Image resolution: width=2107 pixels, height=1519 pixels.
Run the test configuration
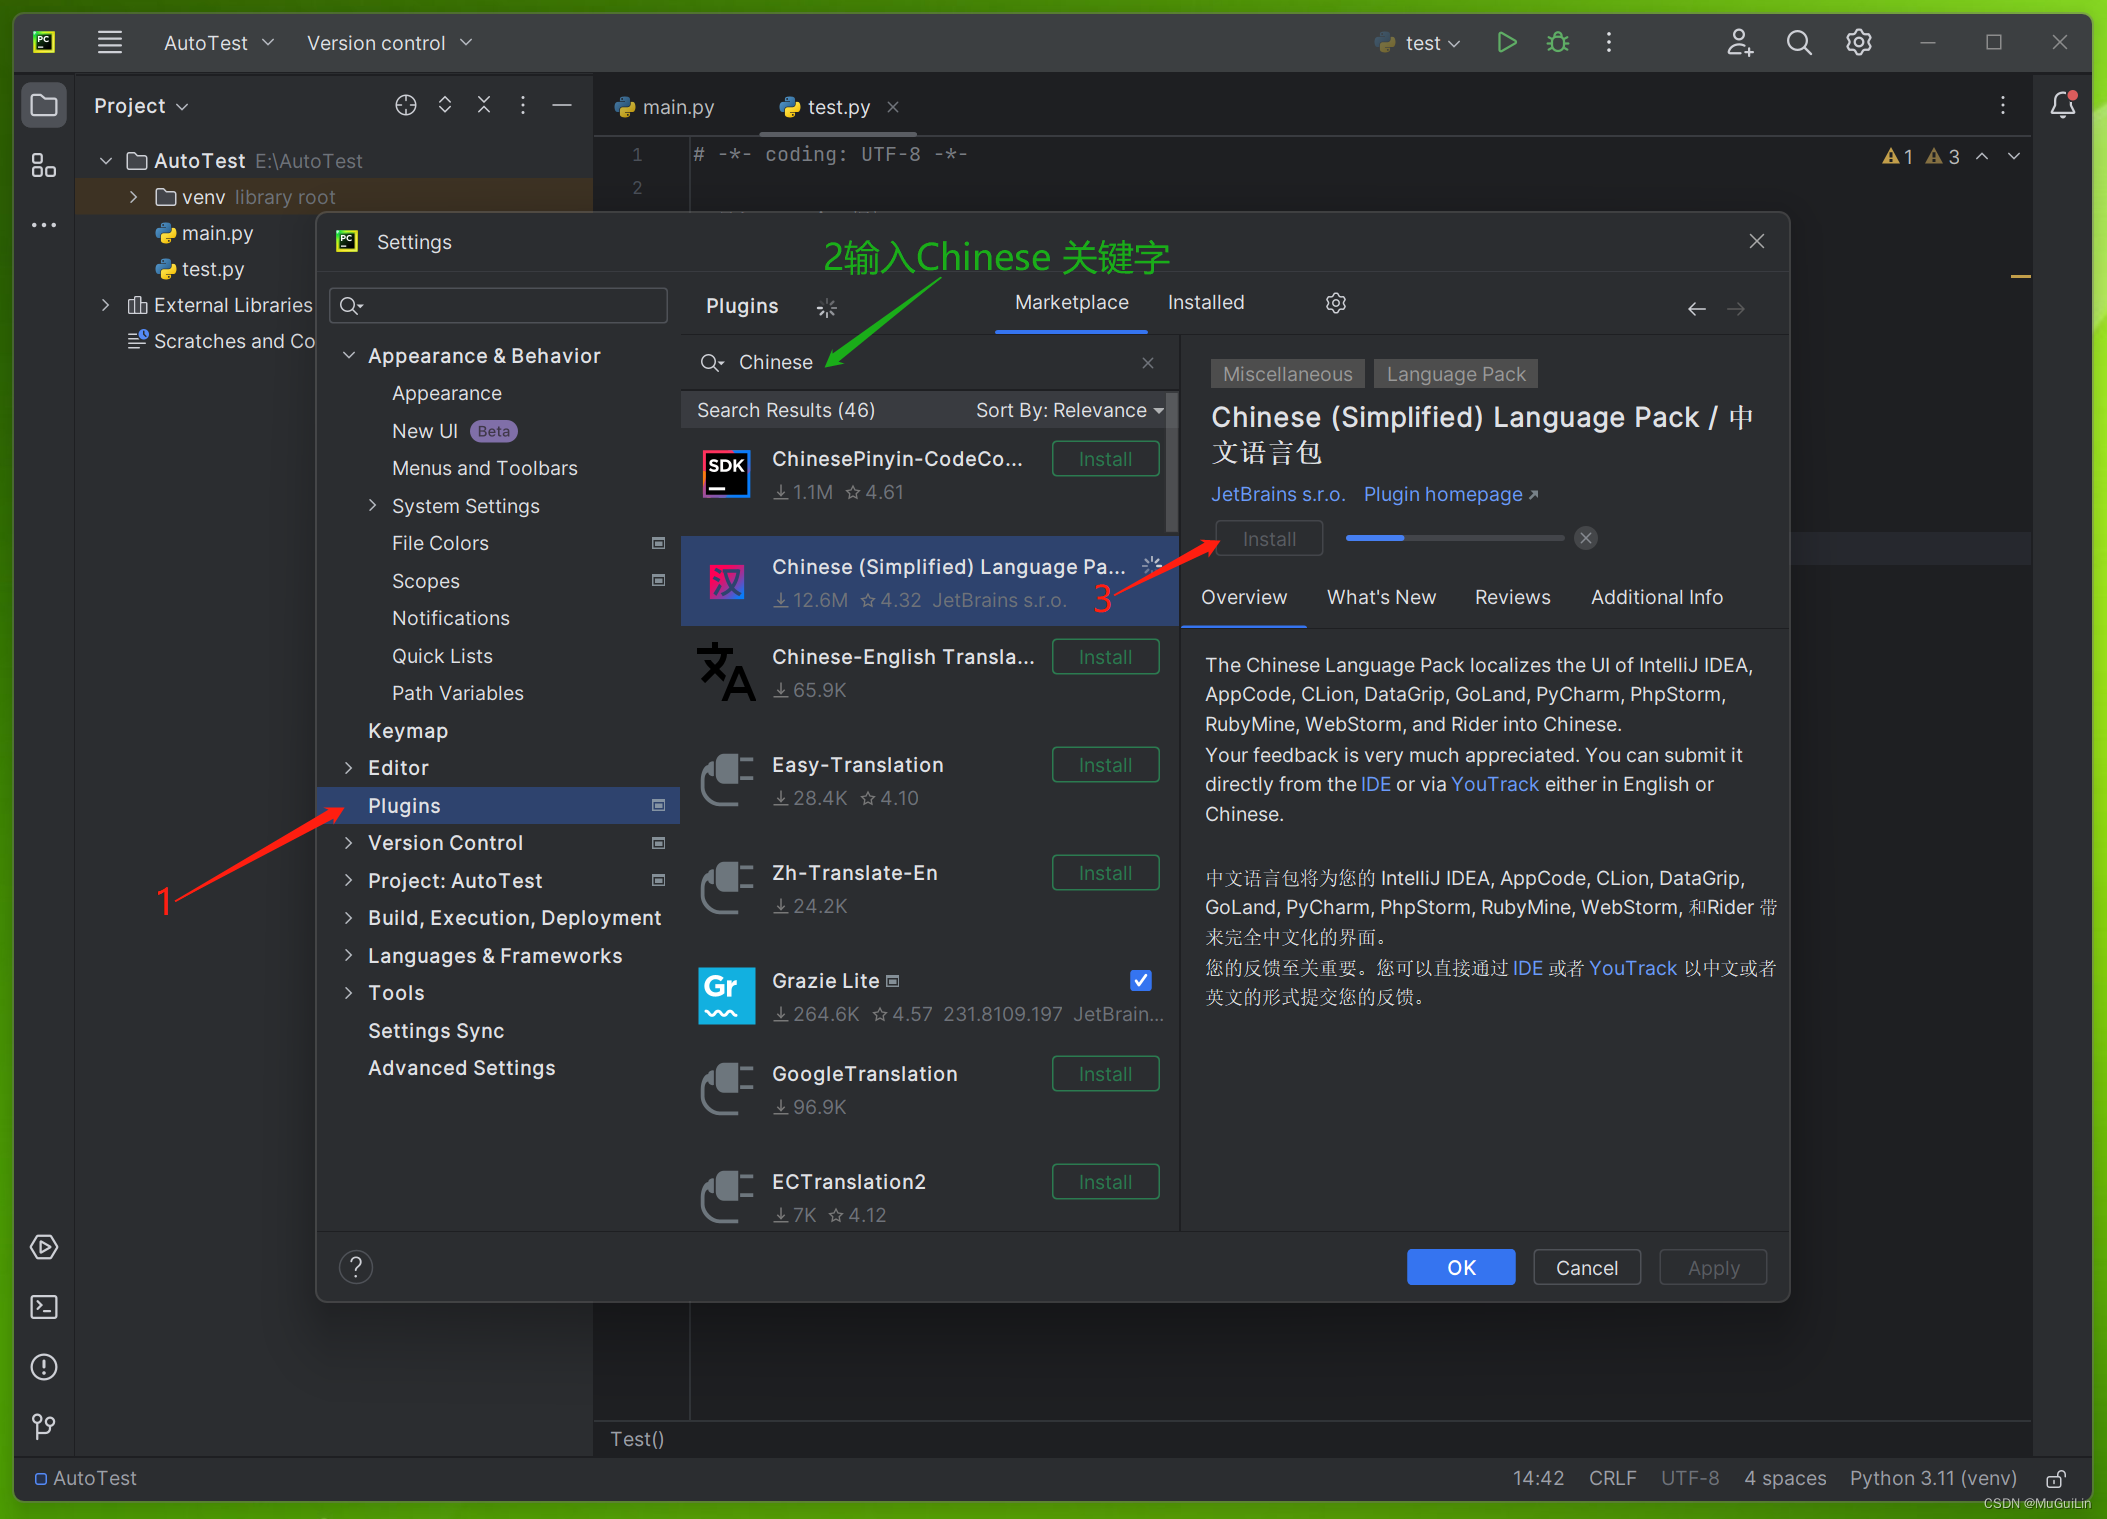1506,42
